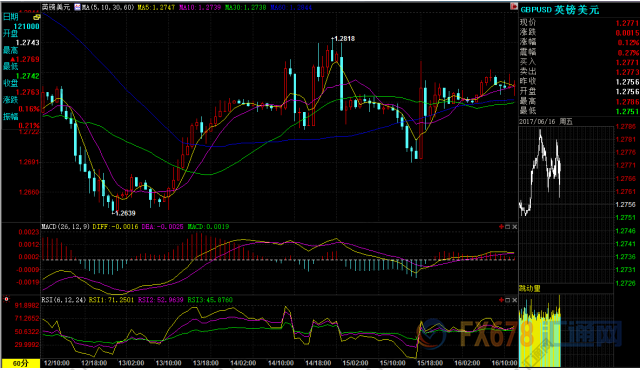
Task: Click the yellow link icon beside 日期
Action: pyautogui.click(x=37, y=17)
